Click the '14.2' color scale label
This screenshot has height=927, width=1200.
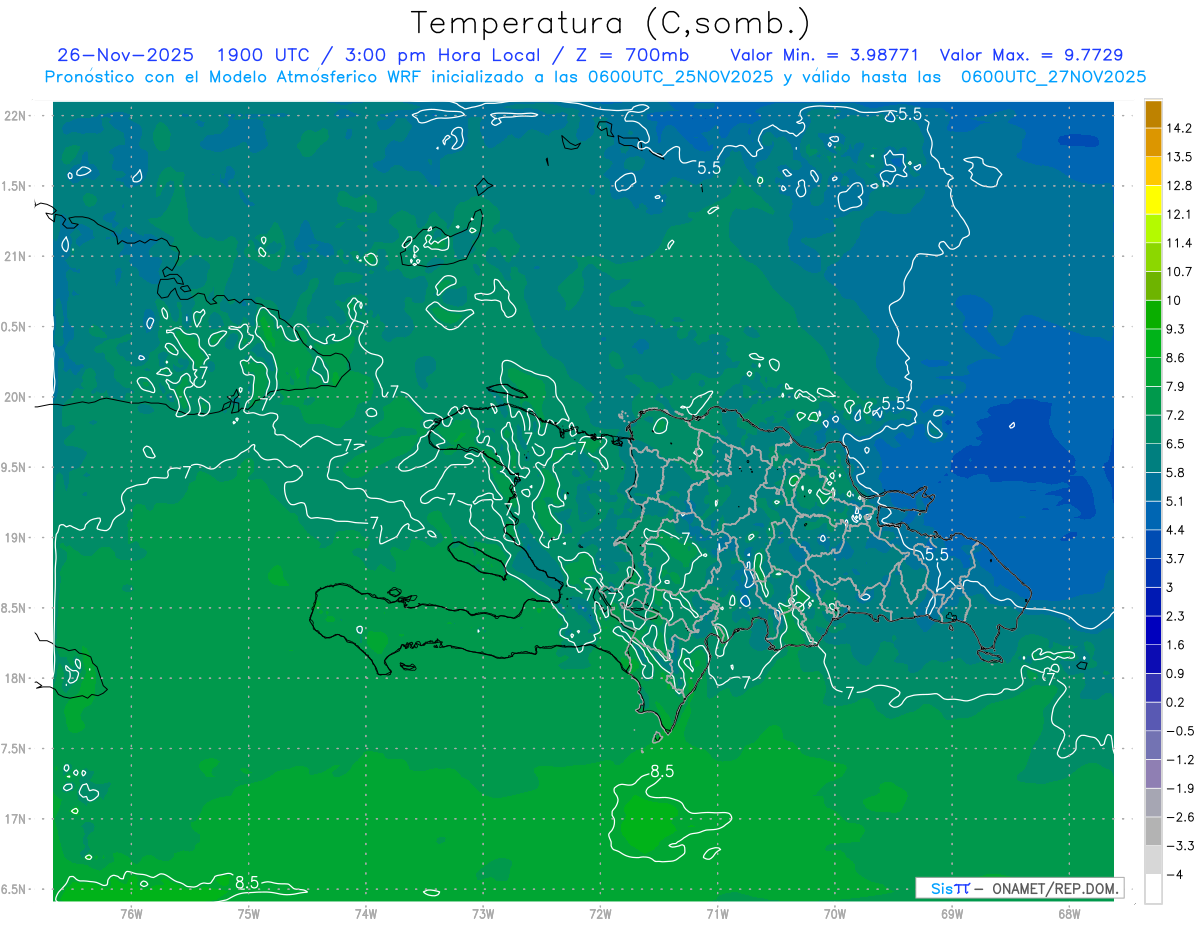[x=1179, y=128]
